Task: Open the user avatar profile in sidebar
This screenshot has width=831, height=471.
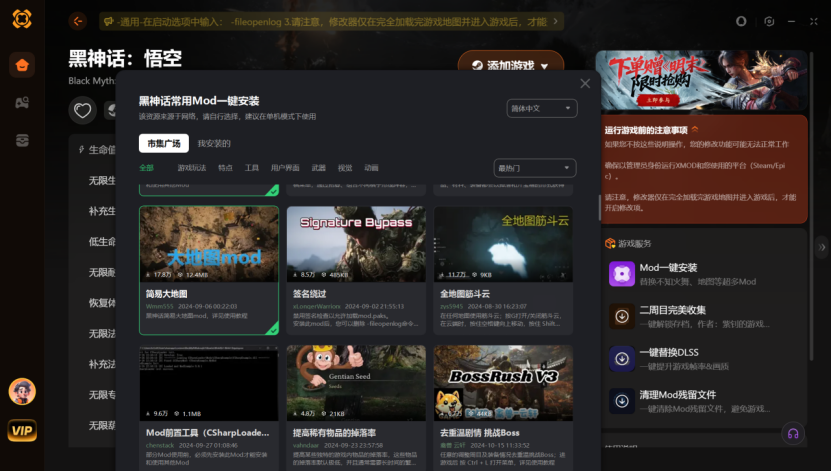Action: click(x=22, y=392)
